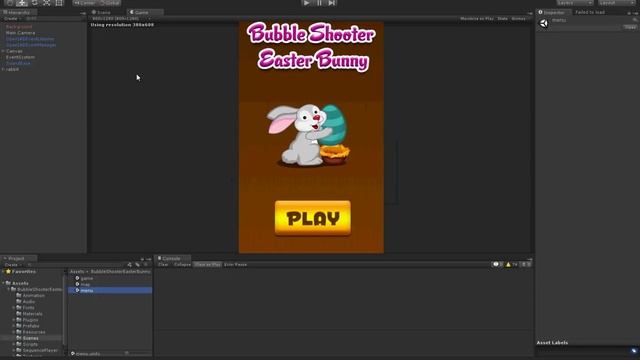Open the Audio folder
The height and width of the screenshot is (360, 640).
26,302
